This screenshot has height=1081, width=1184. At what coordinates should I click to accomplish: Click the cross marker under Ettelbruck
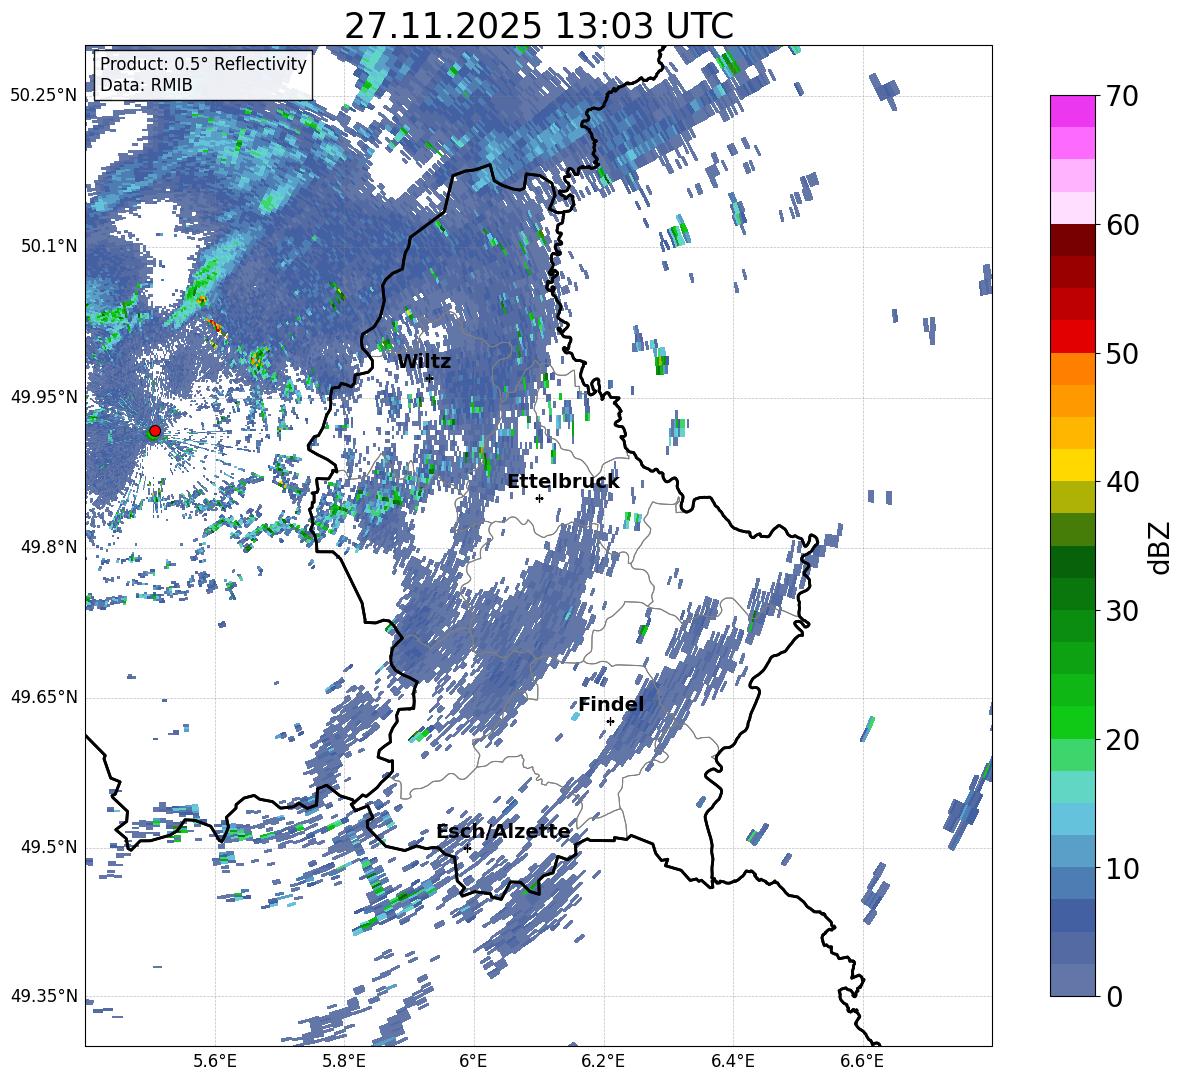click(539, 498)
